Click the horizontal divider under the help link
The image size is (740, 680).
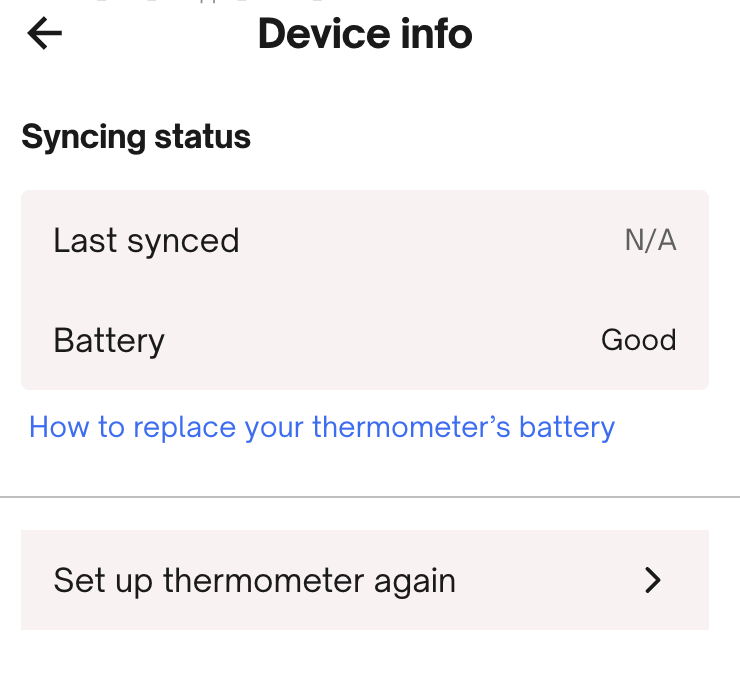click(370, 496)
